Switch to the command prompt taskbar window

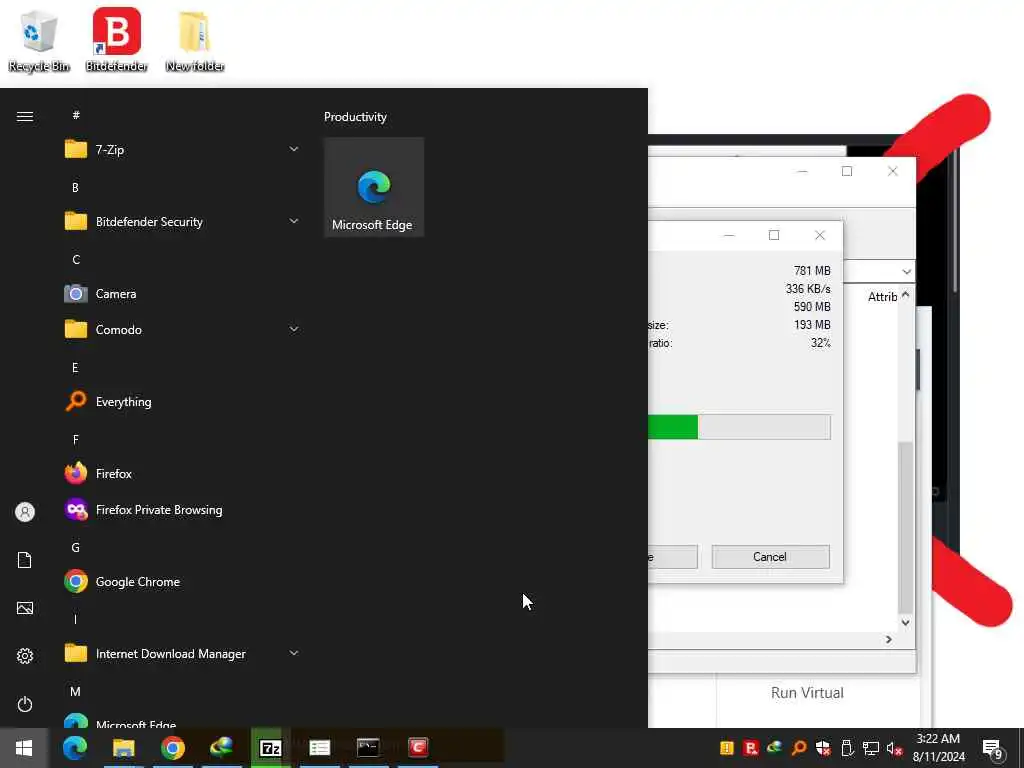(x=368, y=748)
